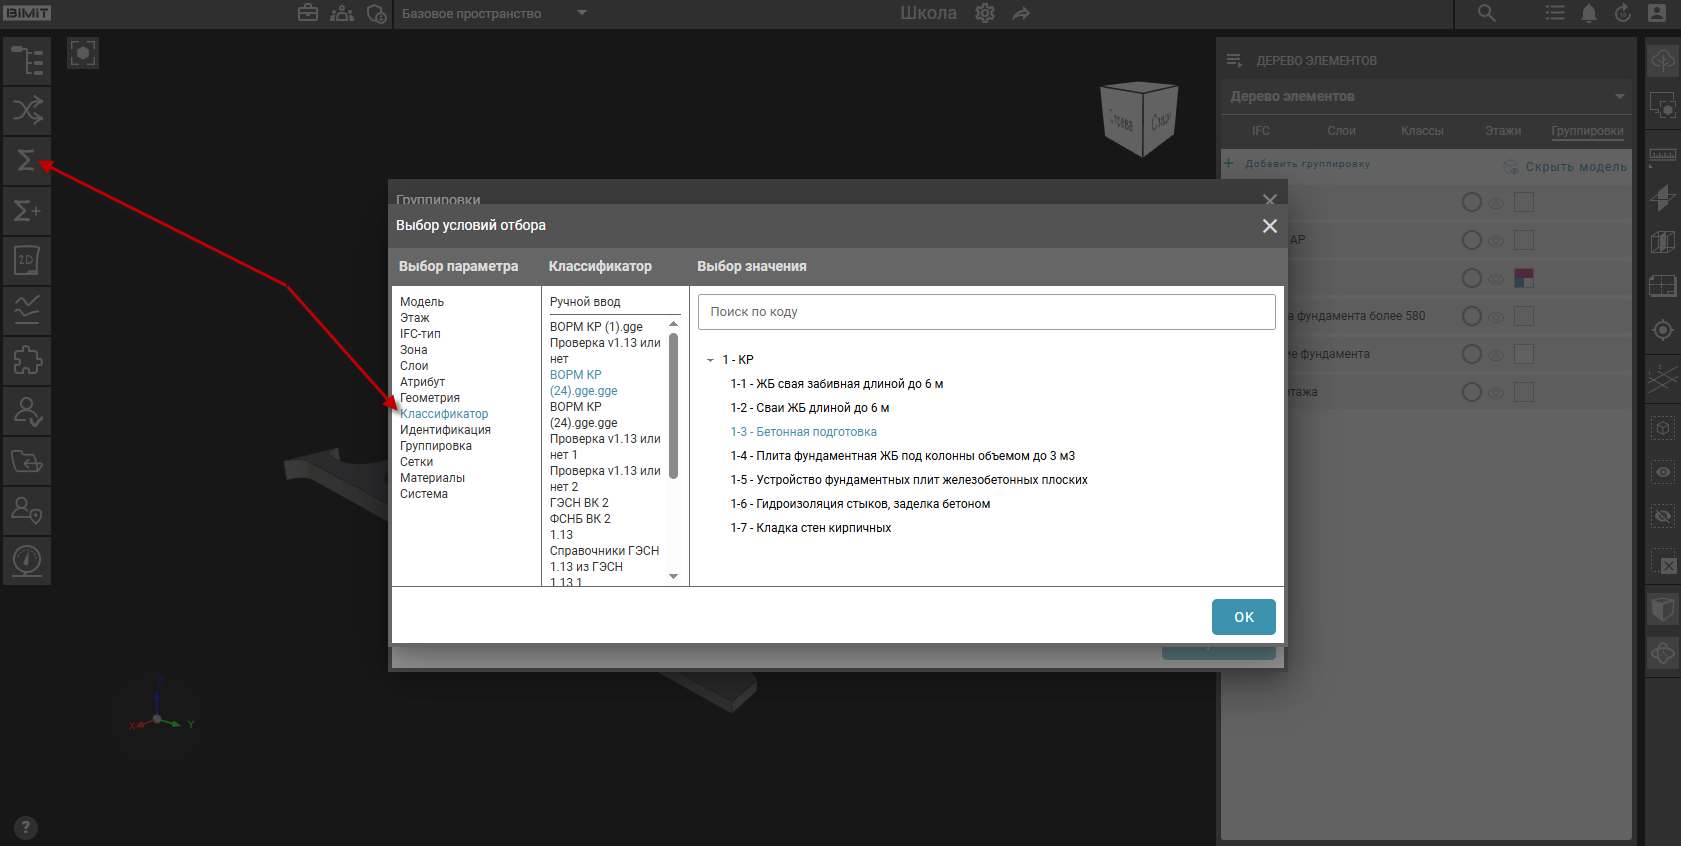Screen dimensions: 1681x846
Task: Click the 'Поиск по коду' search field
Action: point(986,312)
